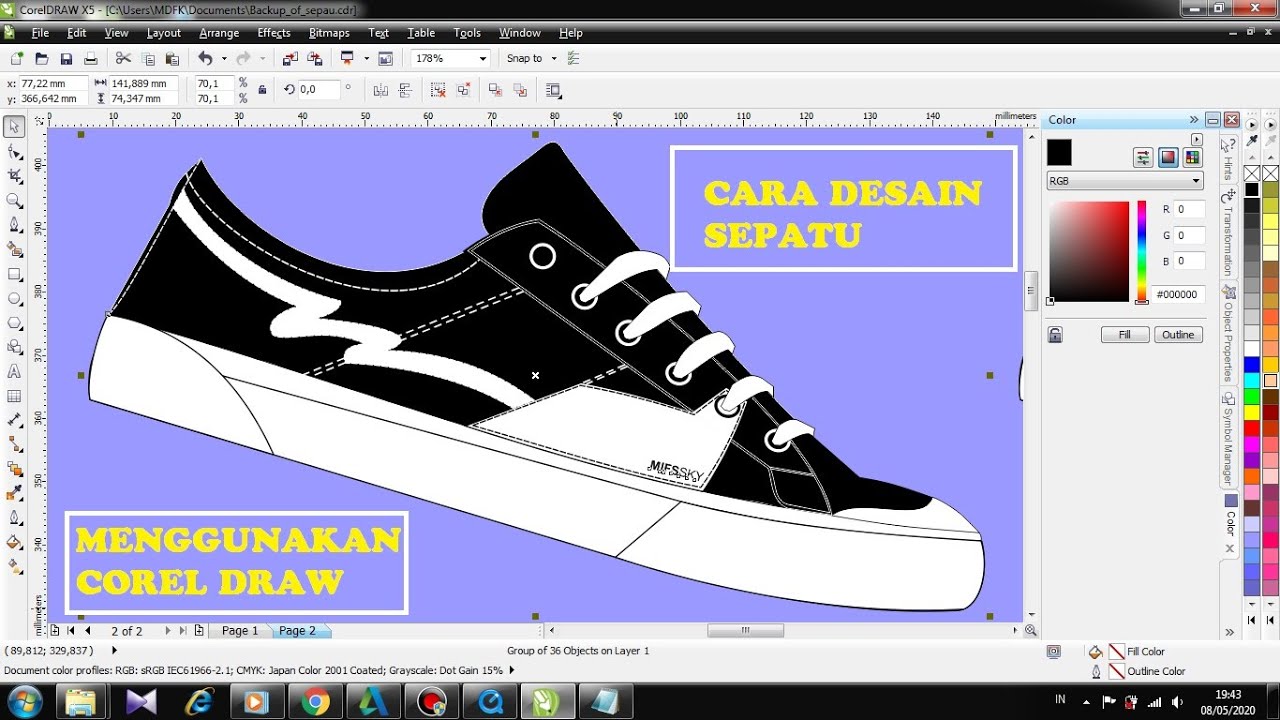Viewport: 1280px width, 720px height.
Task: Show color viewers in Color docker
Action: tap(1167, 157)
